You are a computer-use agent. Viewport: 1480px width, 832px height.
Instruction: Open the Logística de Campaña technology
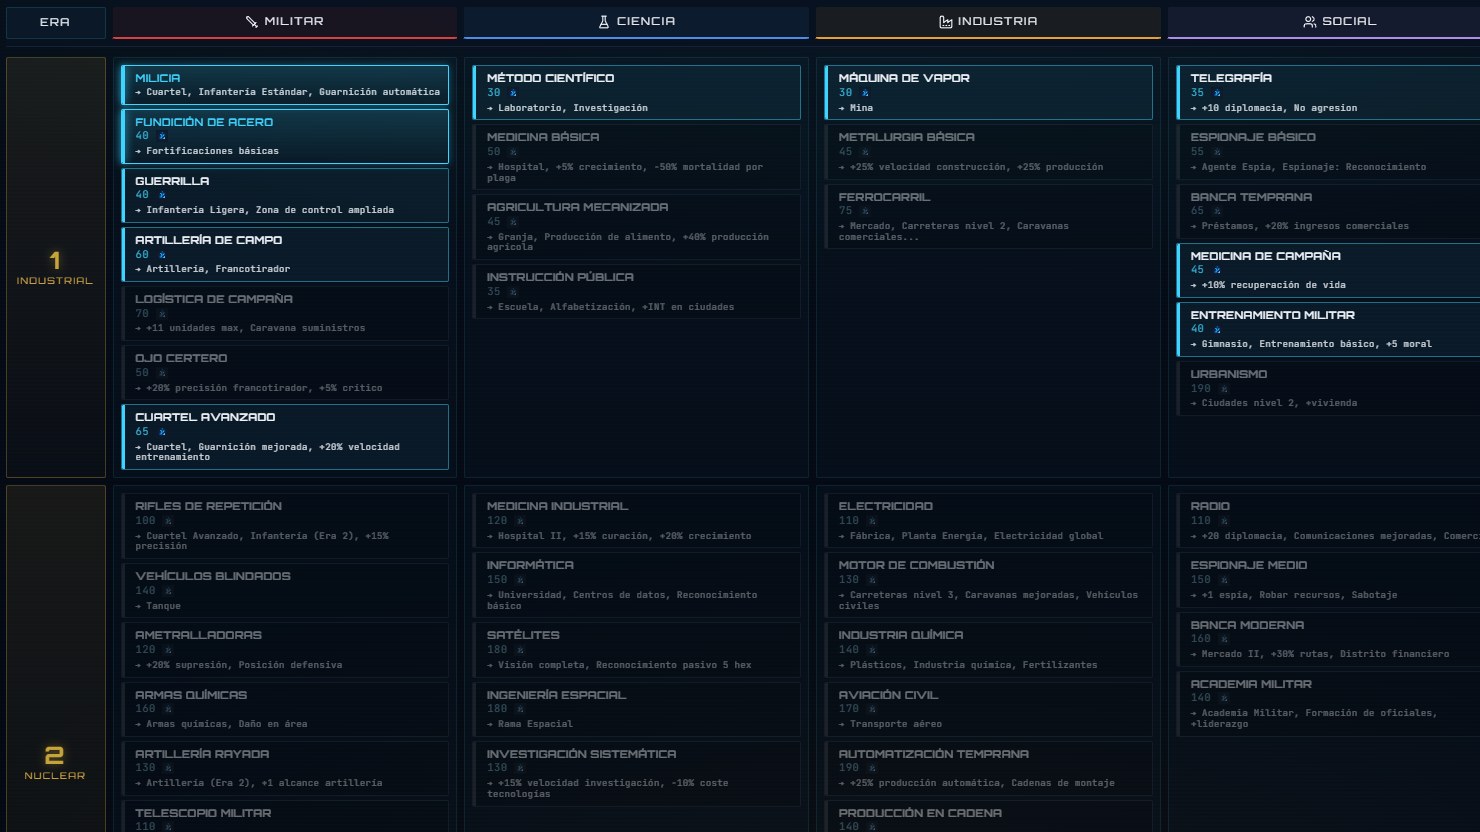[285, 313]
